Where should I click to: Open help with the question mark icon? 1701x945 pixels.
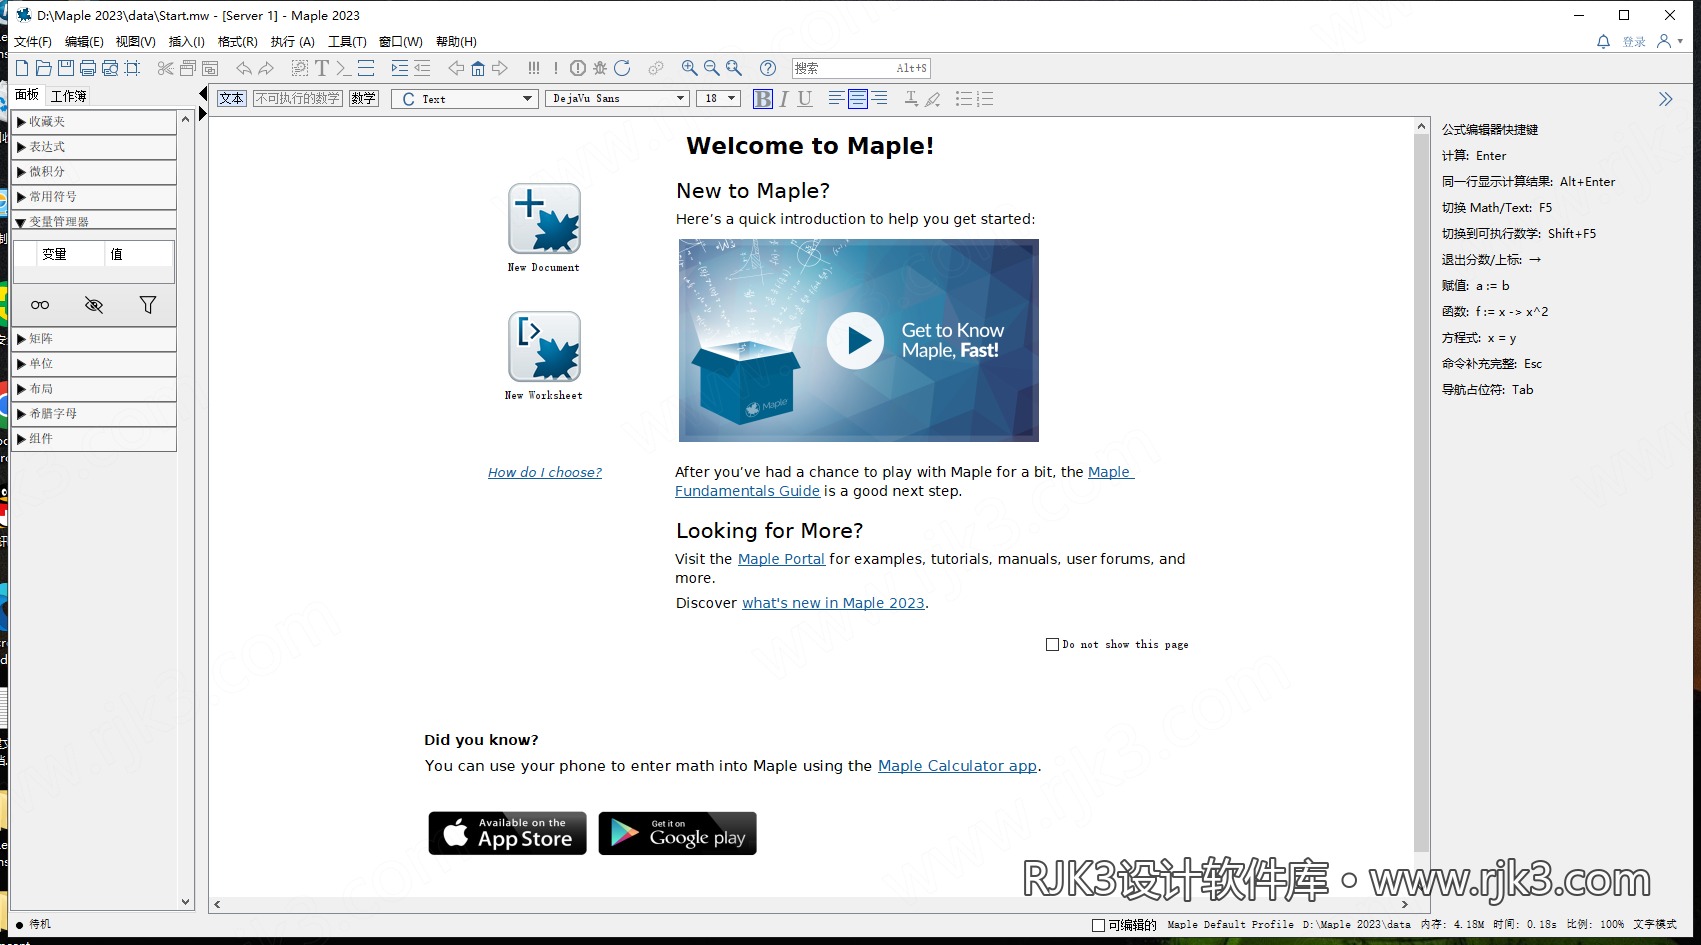768,68
